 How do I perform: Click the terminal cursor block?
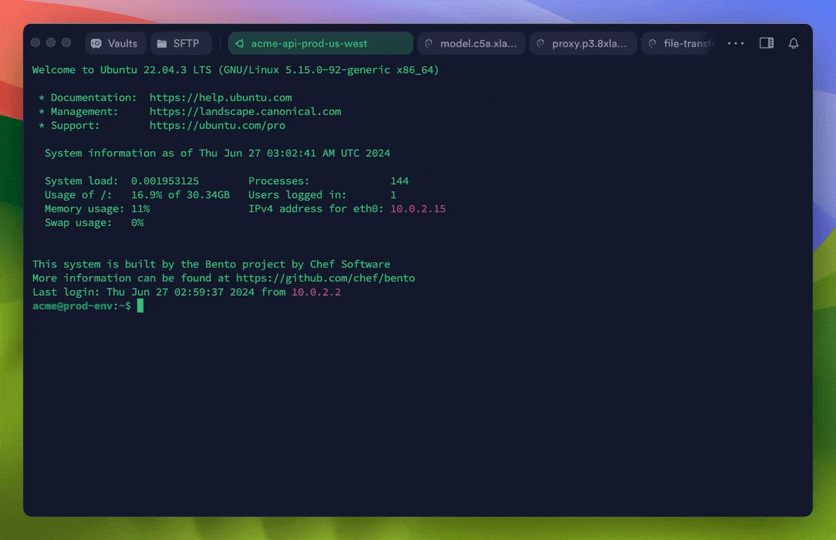point(140,305)
